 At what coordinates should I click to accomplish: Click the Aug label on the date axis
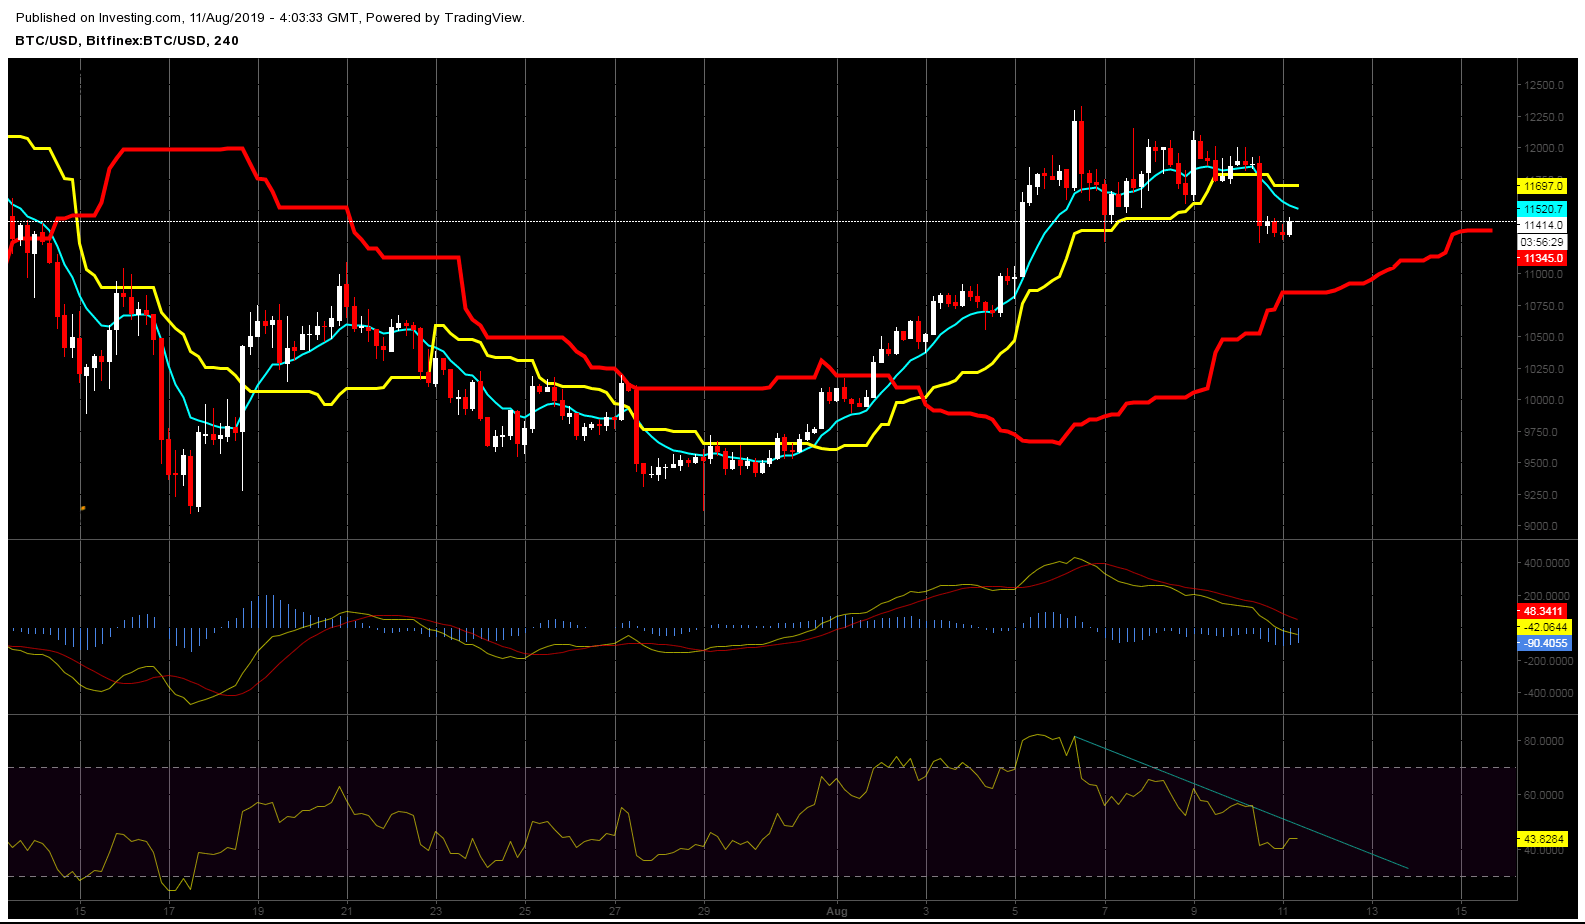(837, 911)
